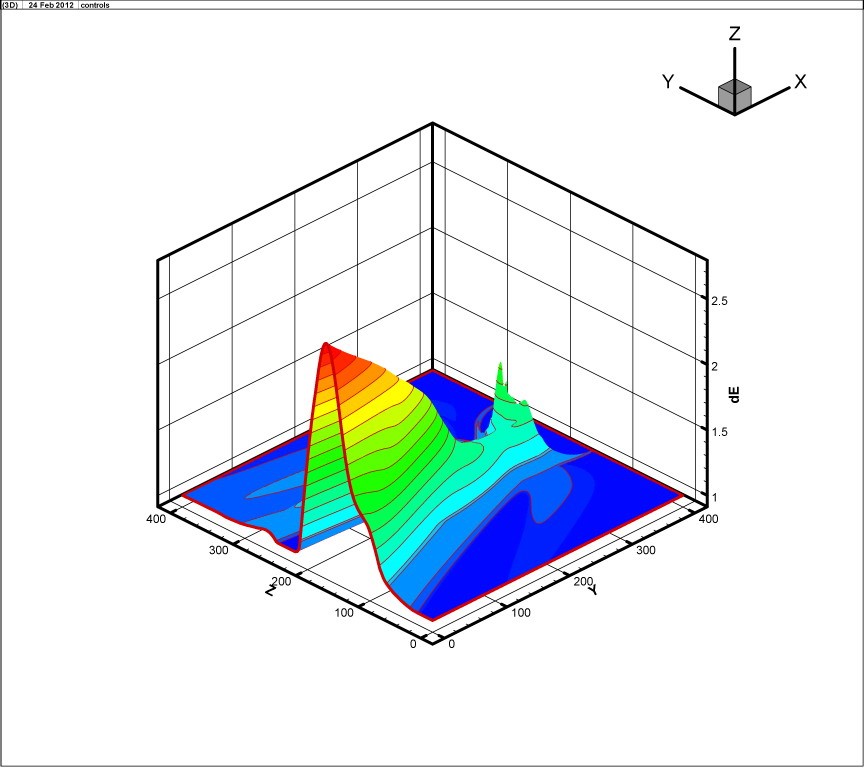Click the Z label on orientation axes
The image size is (864, 768).
[x=734, y=34]
